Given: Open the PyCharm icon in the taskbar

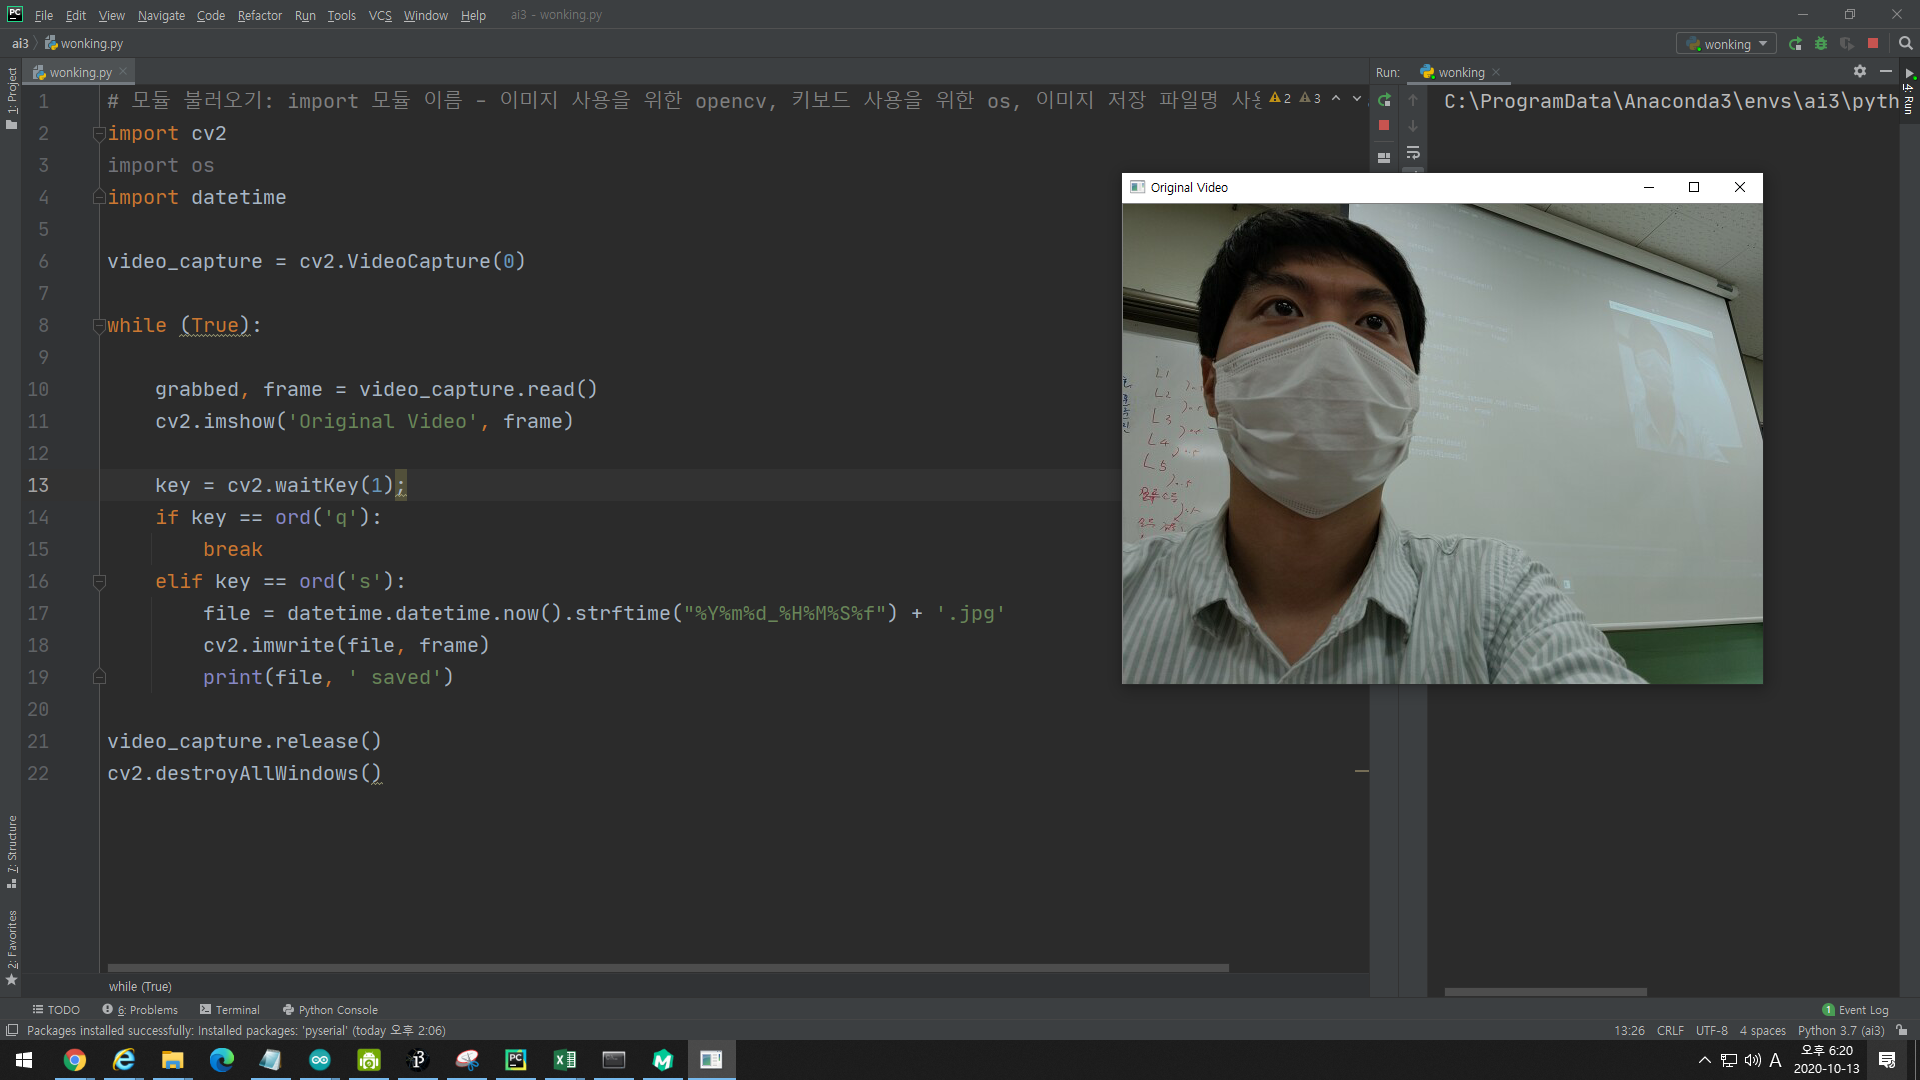Looking at the screenshot, I should [x=516, y=1060].
